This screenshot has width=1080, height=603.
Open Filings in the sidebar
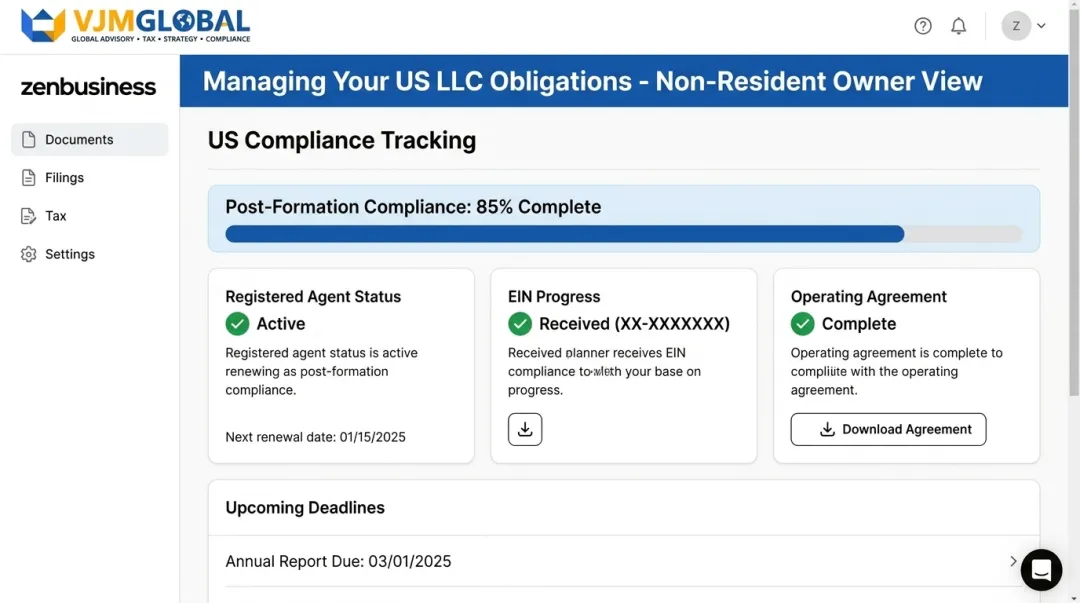click(x=90, y=178)
